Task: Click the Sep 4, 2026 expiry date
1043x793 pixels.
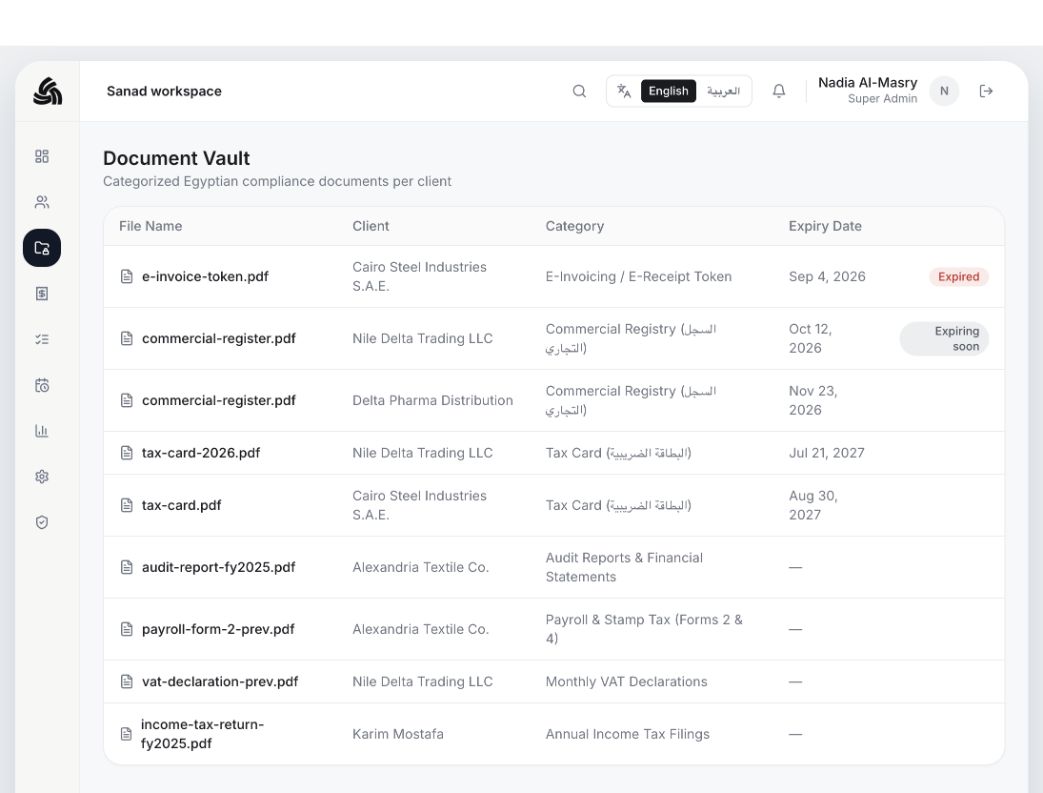Action: [x=827, y=277]
